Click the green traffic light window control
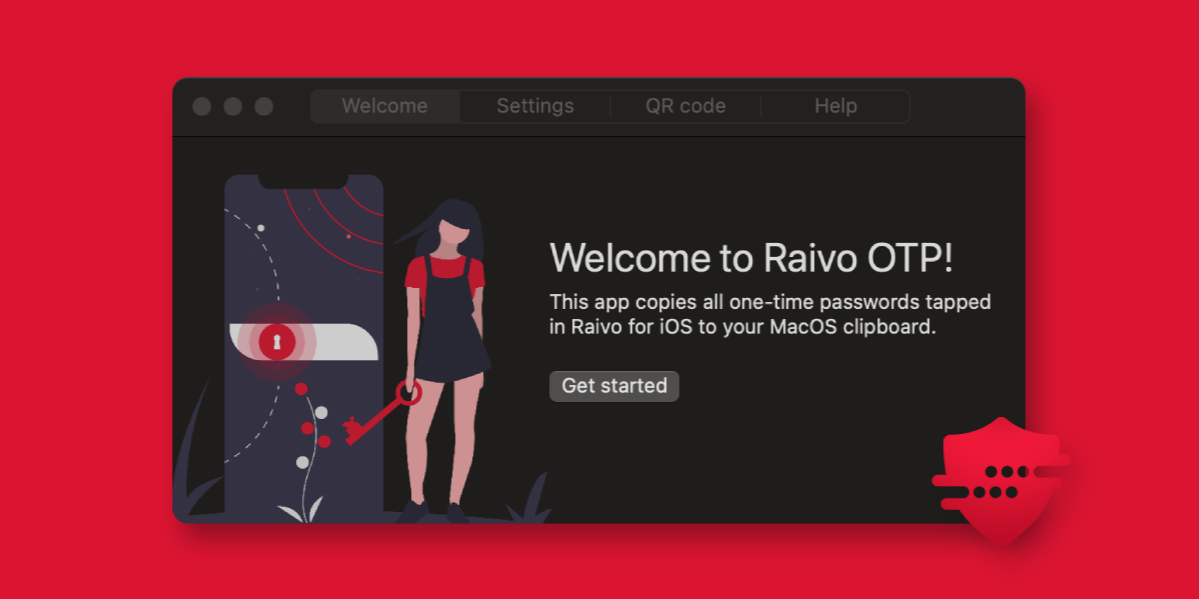The image size is (1199, 599). [x=264, y=105]
